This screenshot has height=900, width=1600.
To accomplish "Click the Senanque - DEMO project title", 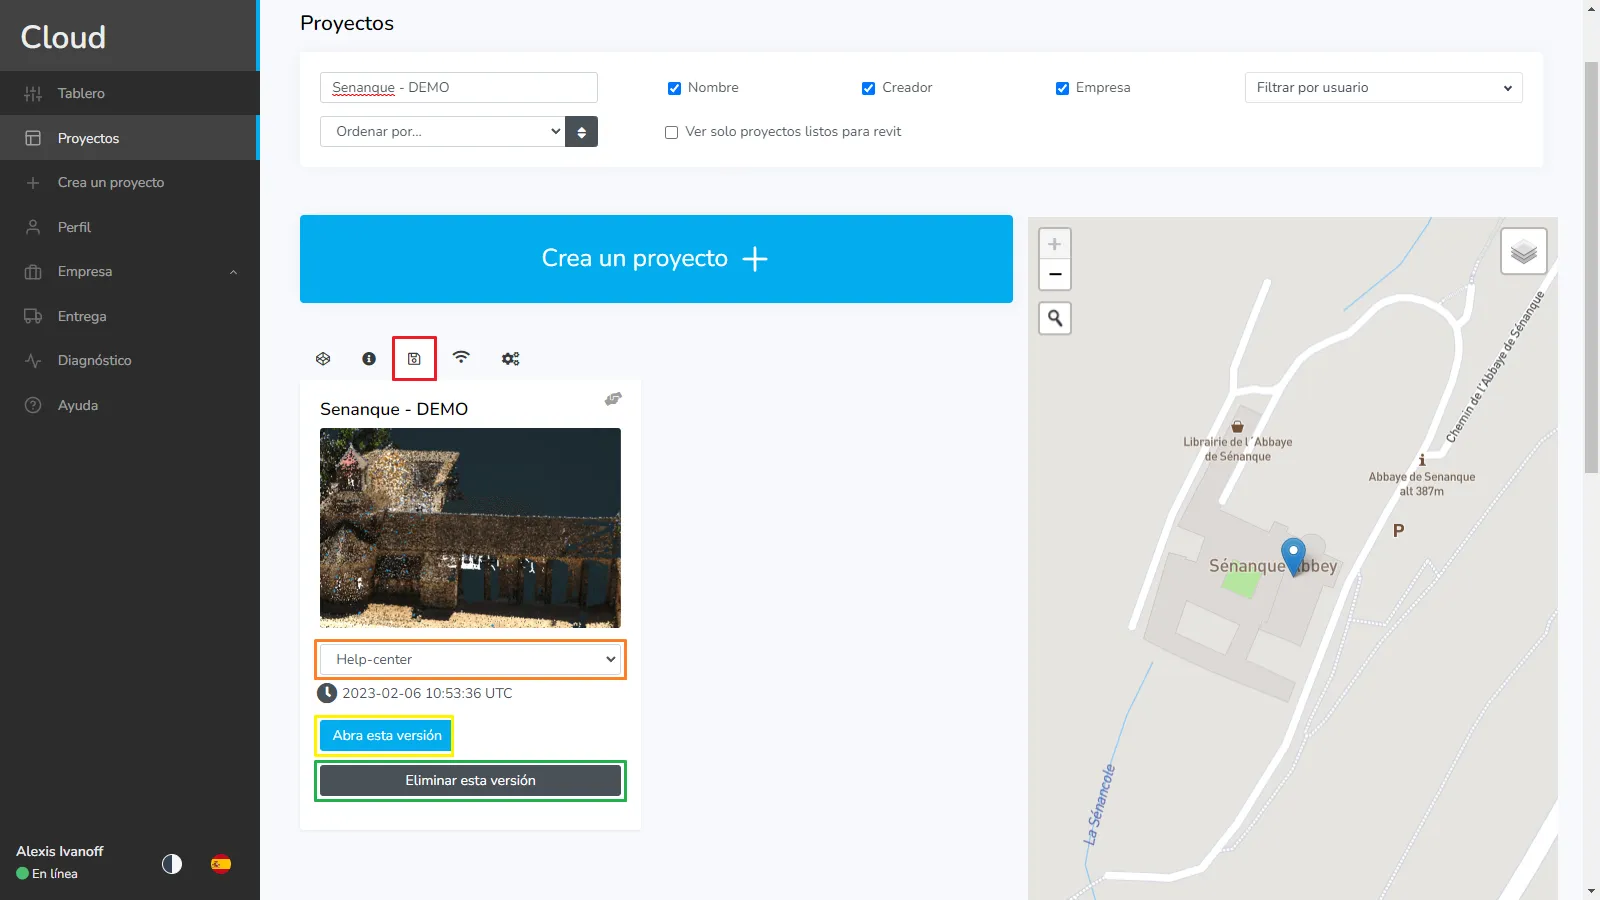I will pos(394,409).
